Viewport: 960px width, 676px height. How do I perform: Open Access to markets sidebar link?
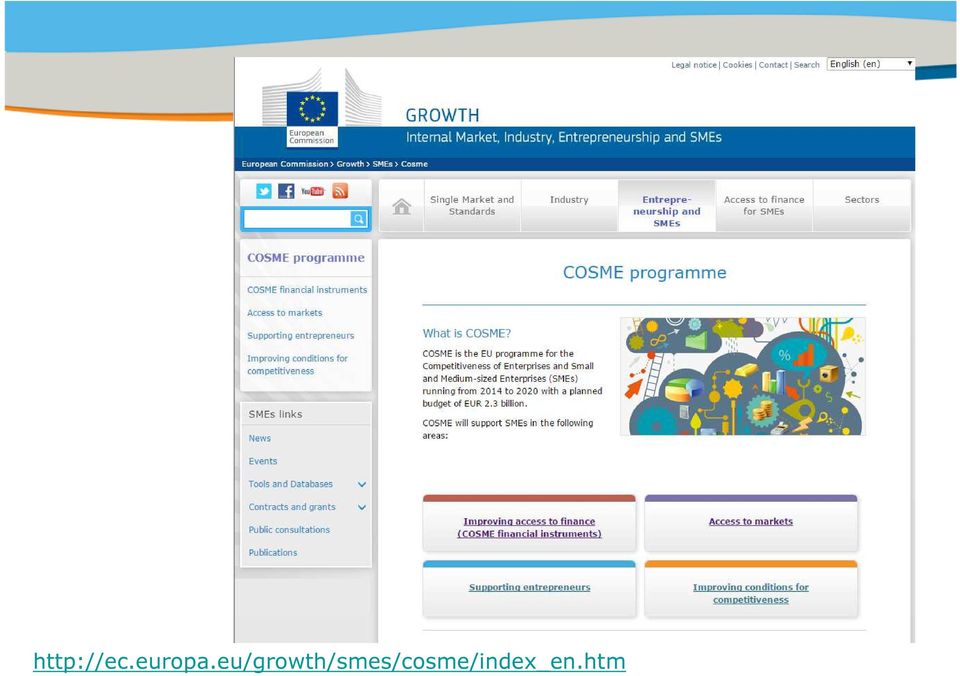285,313
